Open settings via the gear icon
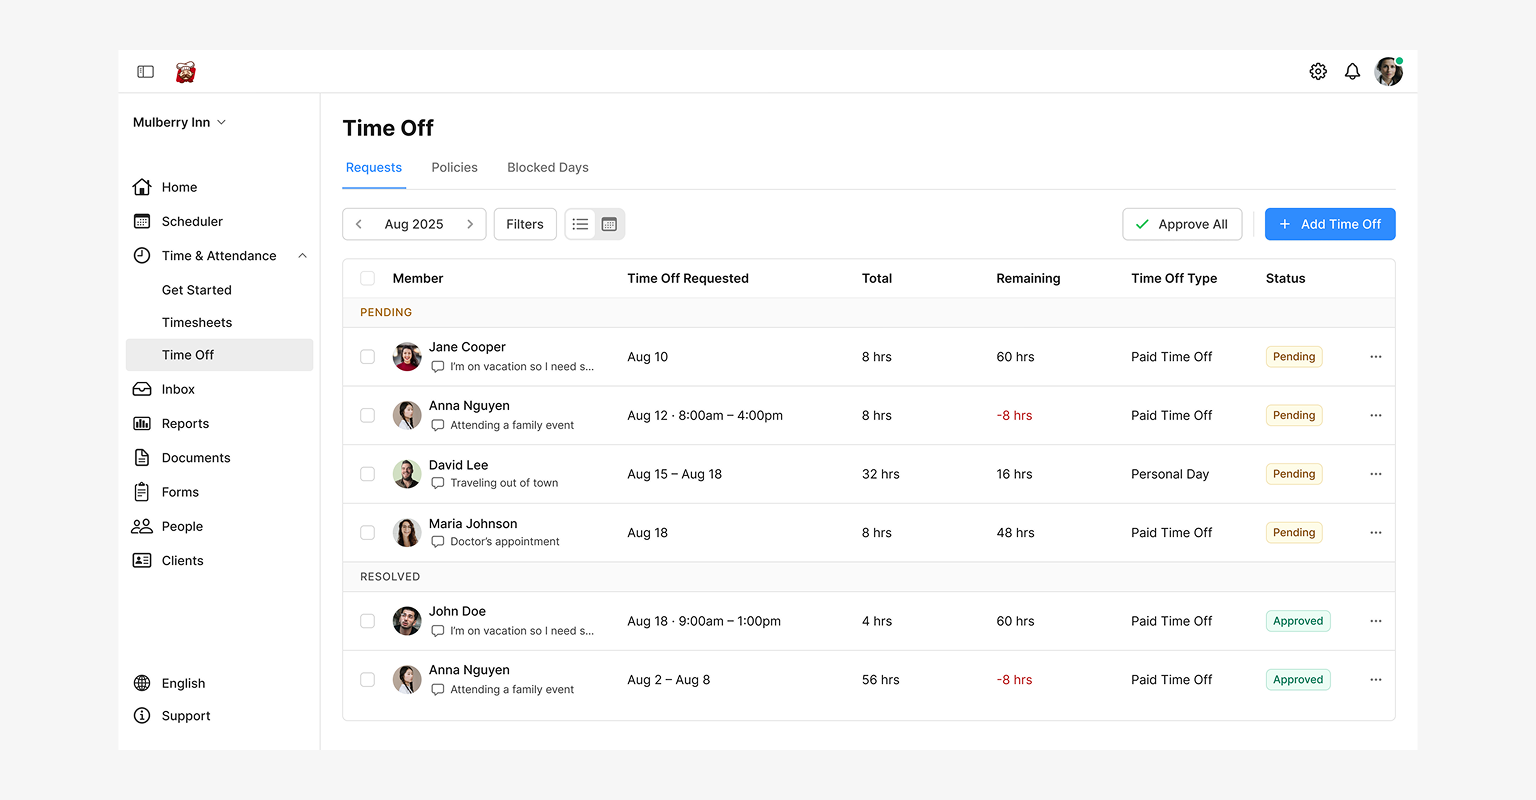 (1318, 72)
